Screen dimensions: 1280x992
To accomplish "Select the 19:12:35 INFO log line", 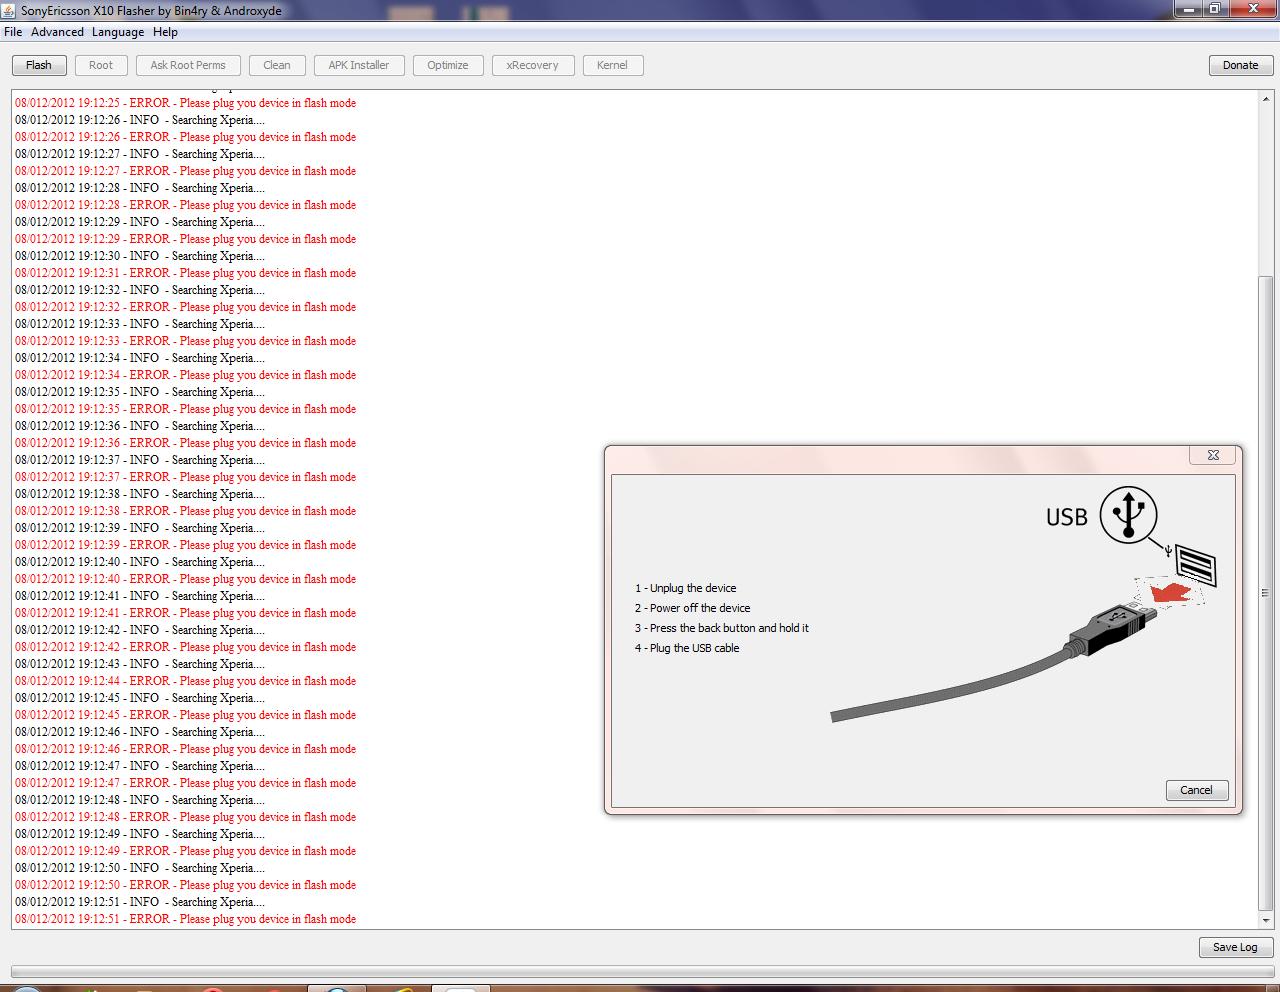I will pyautogui.click(x=140, y=392).
